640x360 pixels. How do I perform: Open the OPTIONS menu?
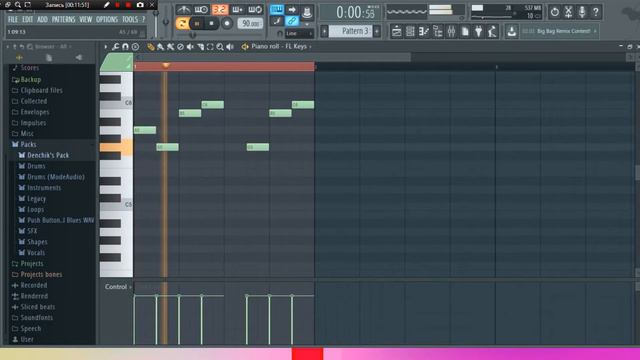click(107, 20)
